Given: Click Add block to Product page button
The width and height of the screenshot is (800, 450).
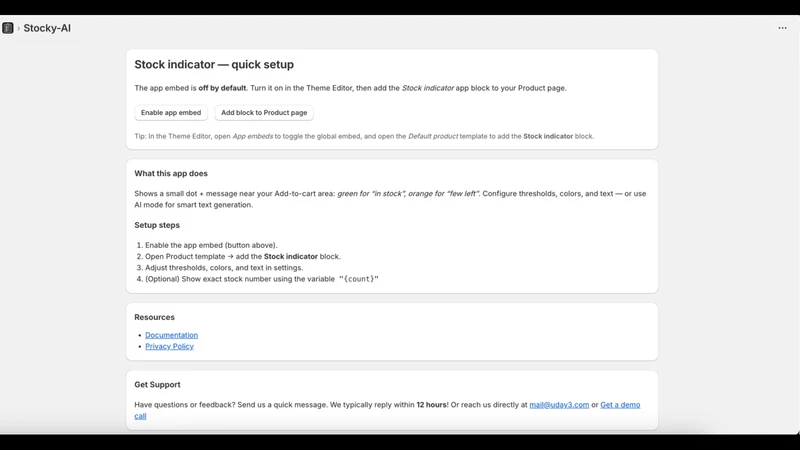Looking at the screenshot, I should (x=264, y=113).
